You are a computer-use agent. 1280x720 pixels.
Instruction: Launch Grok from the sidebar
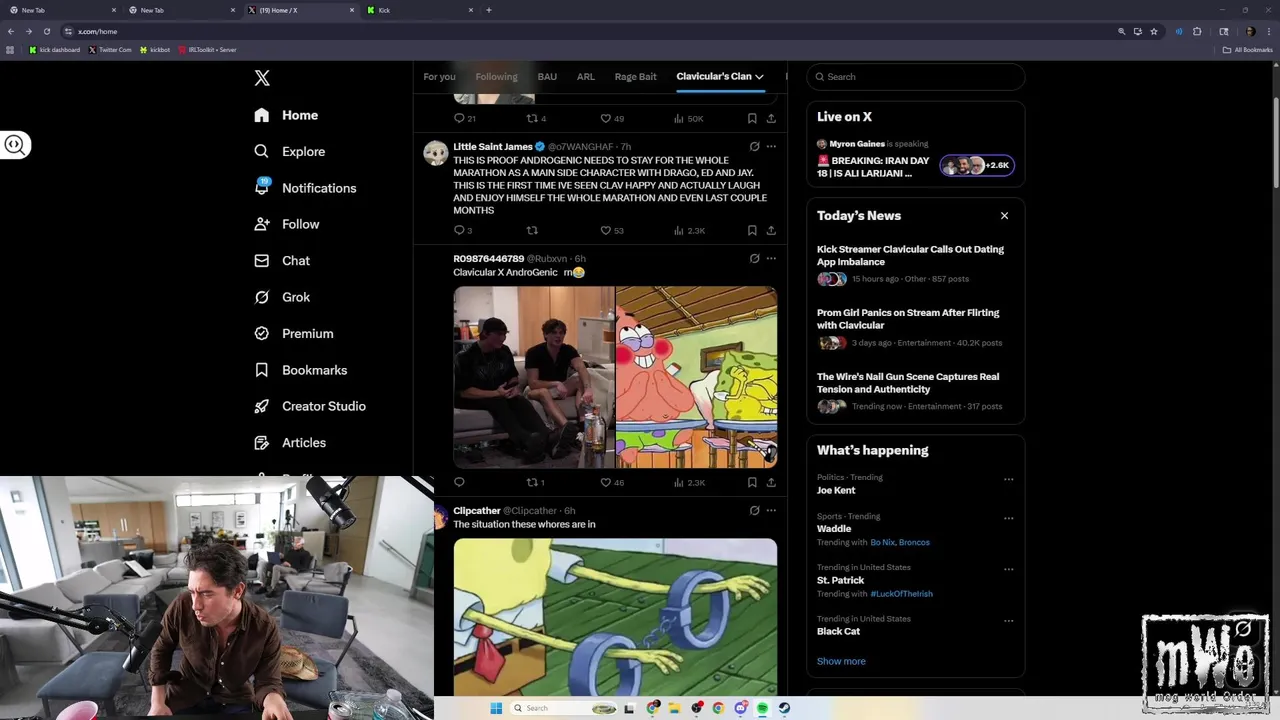click(x=282, y=297)
